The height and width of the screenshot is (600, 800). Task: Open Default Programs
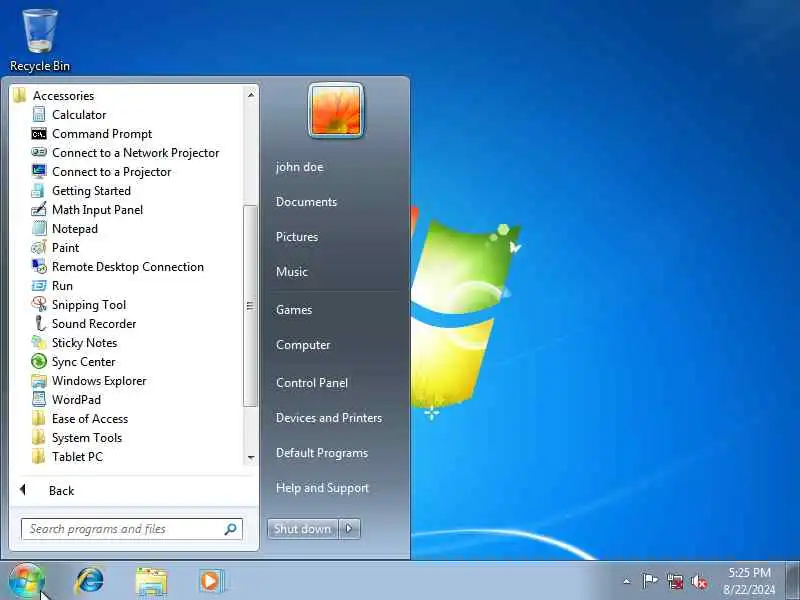321,453
